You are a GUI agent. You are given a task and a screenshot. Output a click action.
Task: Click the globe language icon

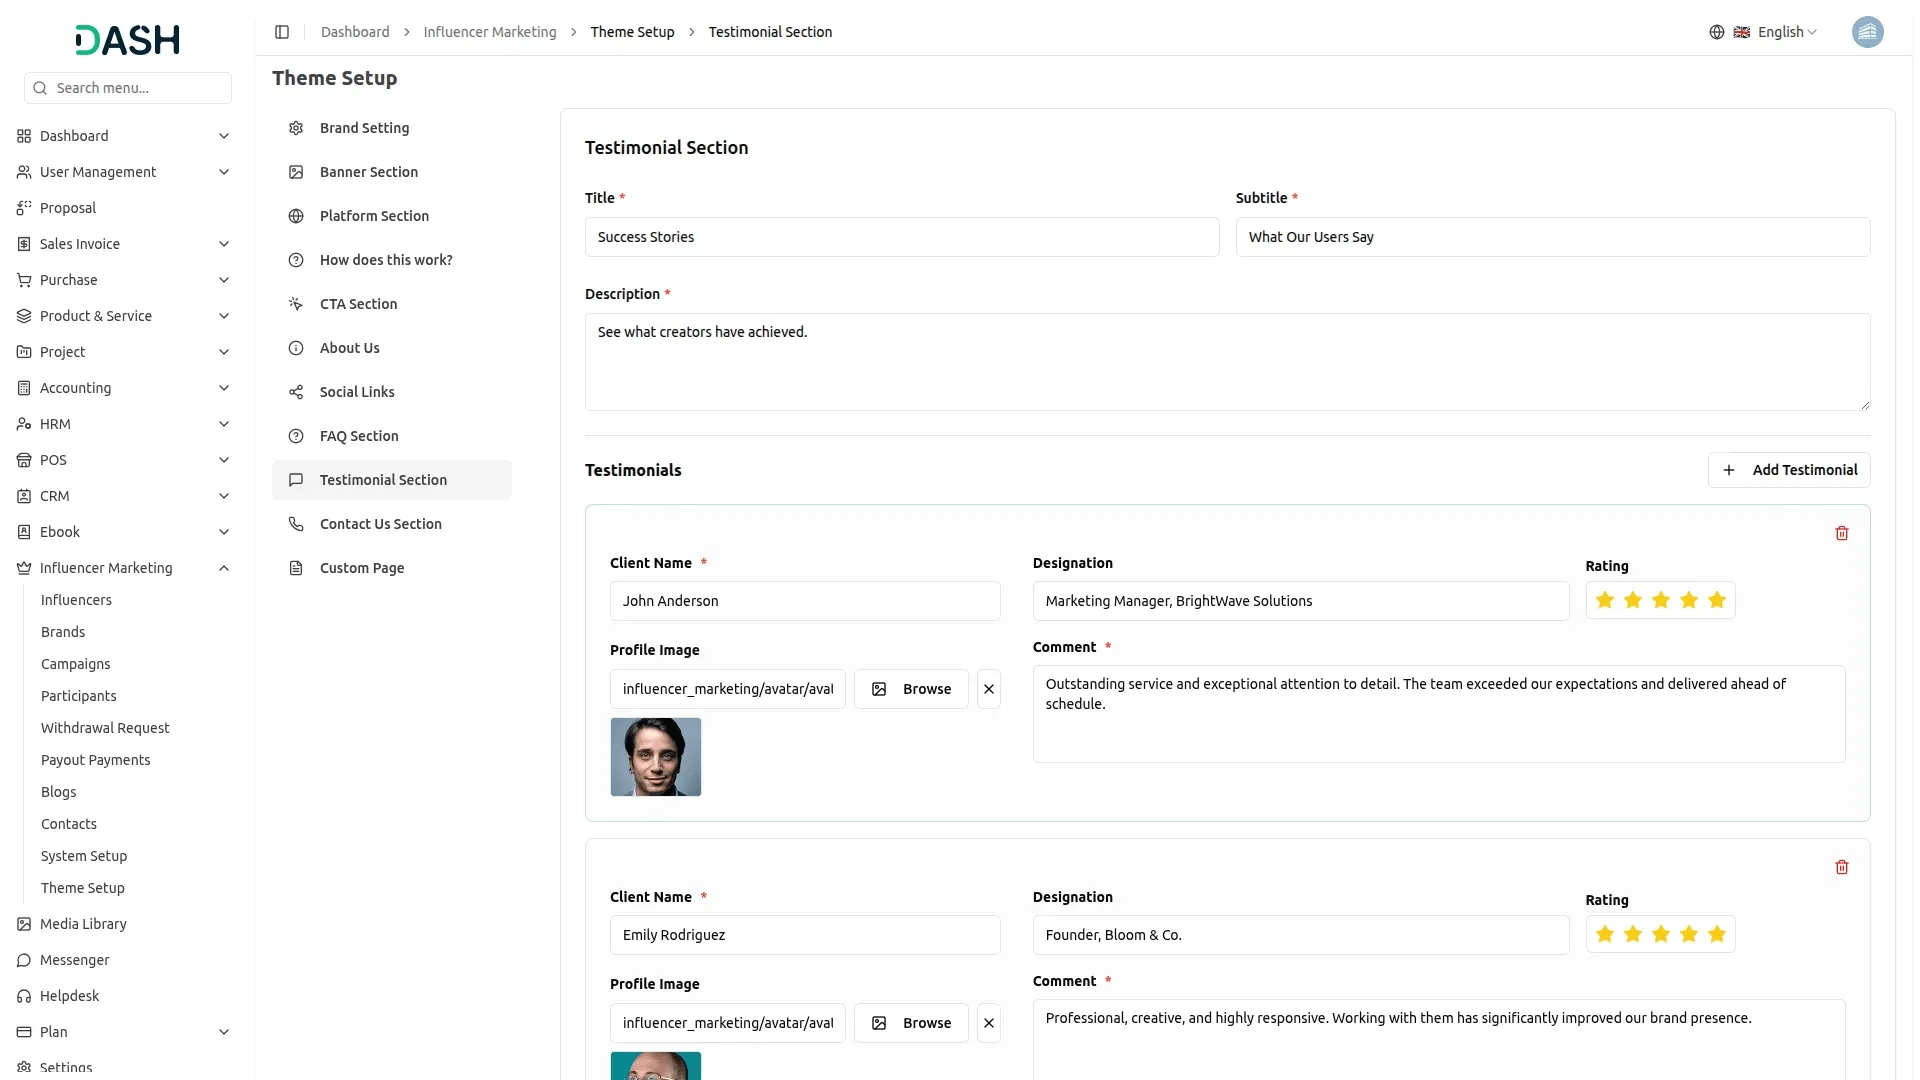pyautogui.click(x=1717, y=32)
